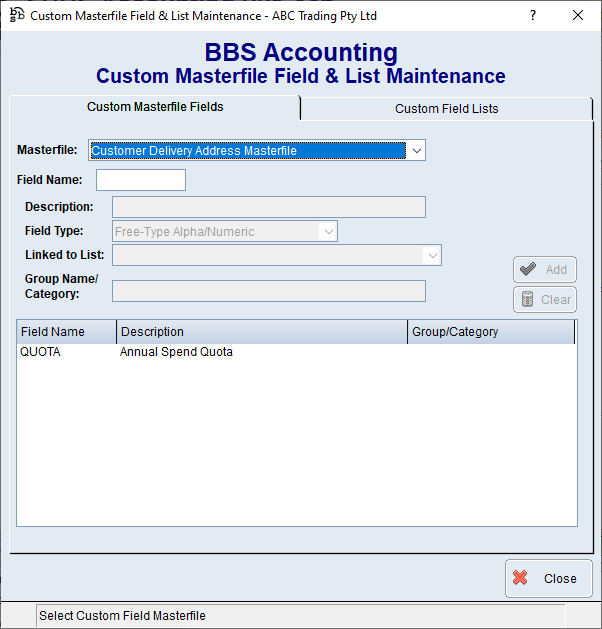Open the Linked to List dropdown

pyautogui.click(x=432, y=255)
